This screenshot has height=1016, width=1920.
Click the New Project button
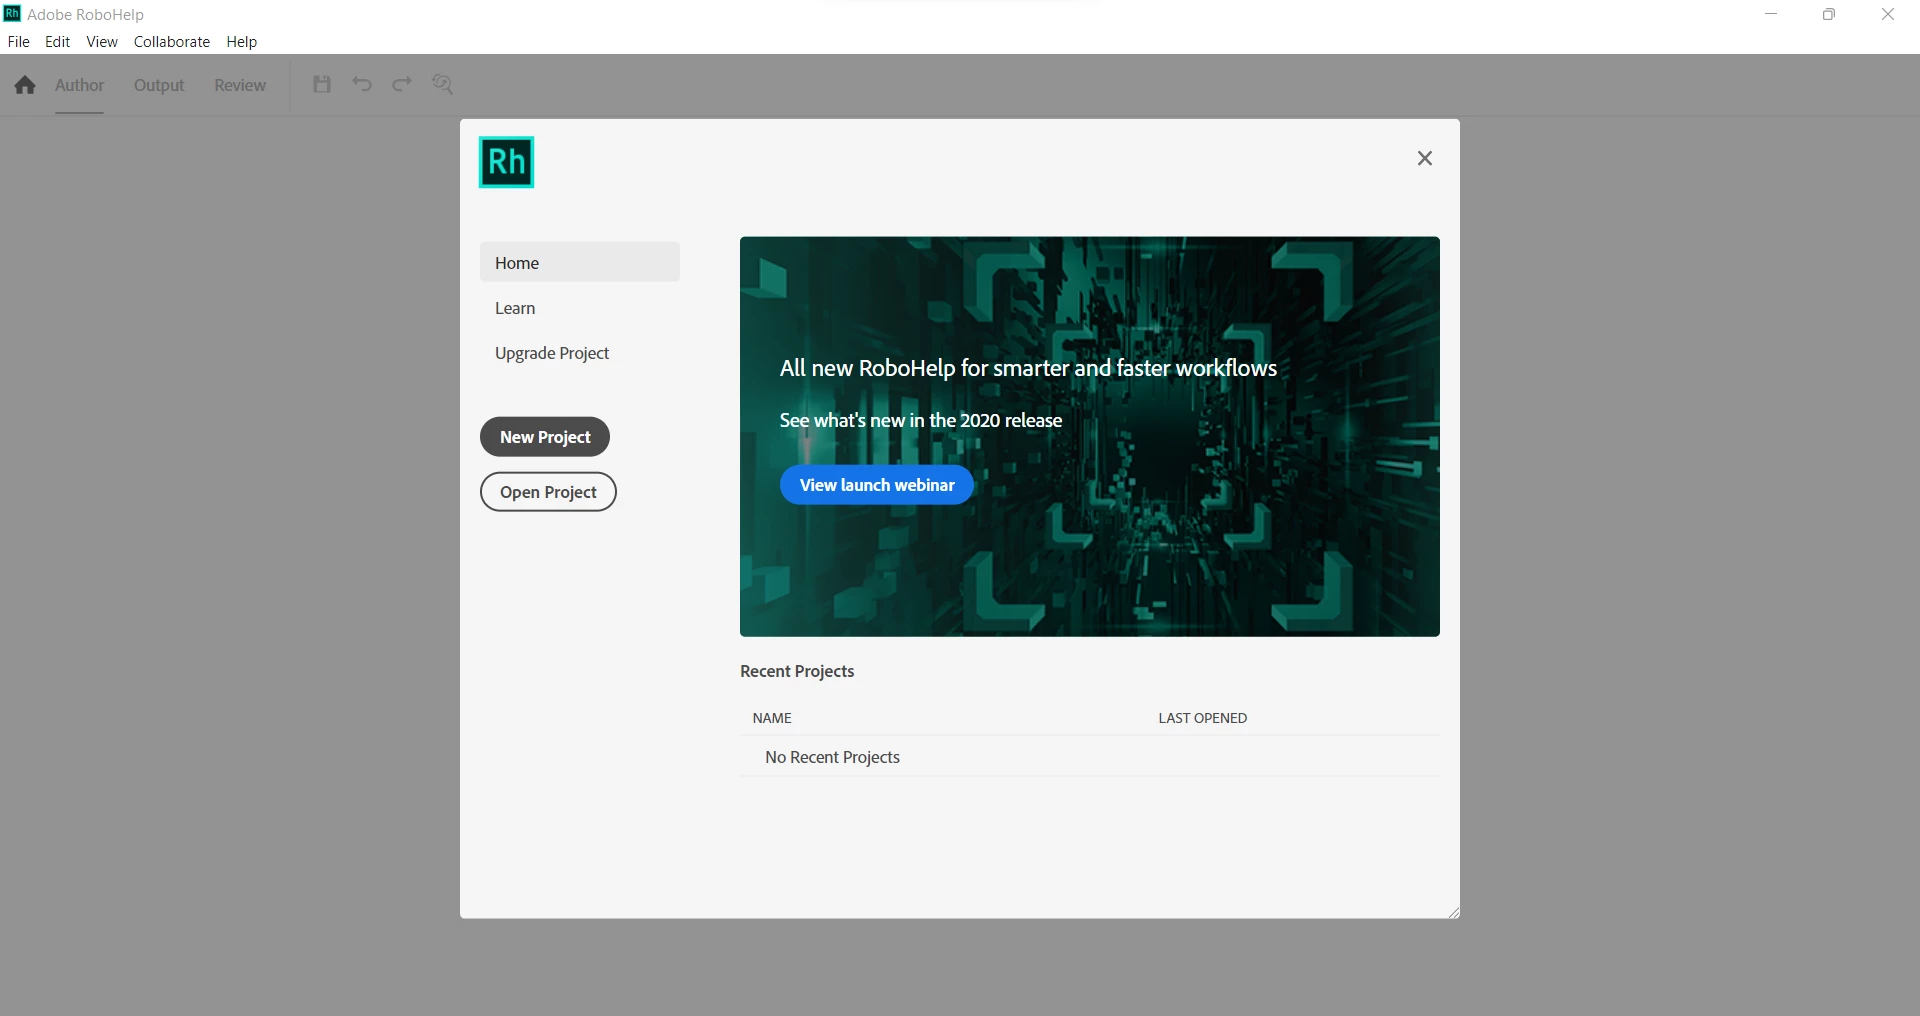tap(545, 437)
